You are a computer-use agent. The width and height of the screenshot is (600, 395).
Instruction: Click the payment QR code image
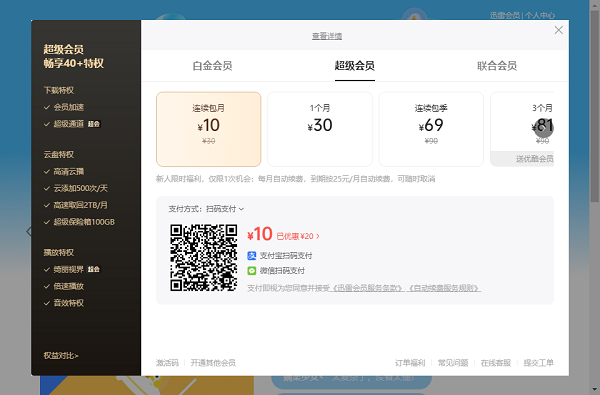pos(204,258)
